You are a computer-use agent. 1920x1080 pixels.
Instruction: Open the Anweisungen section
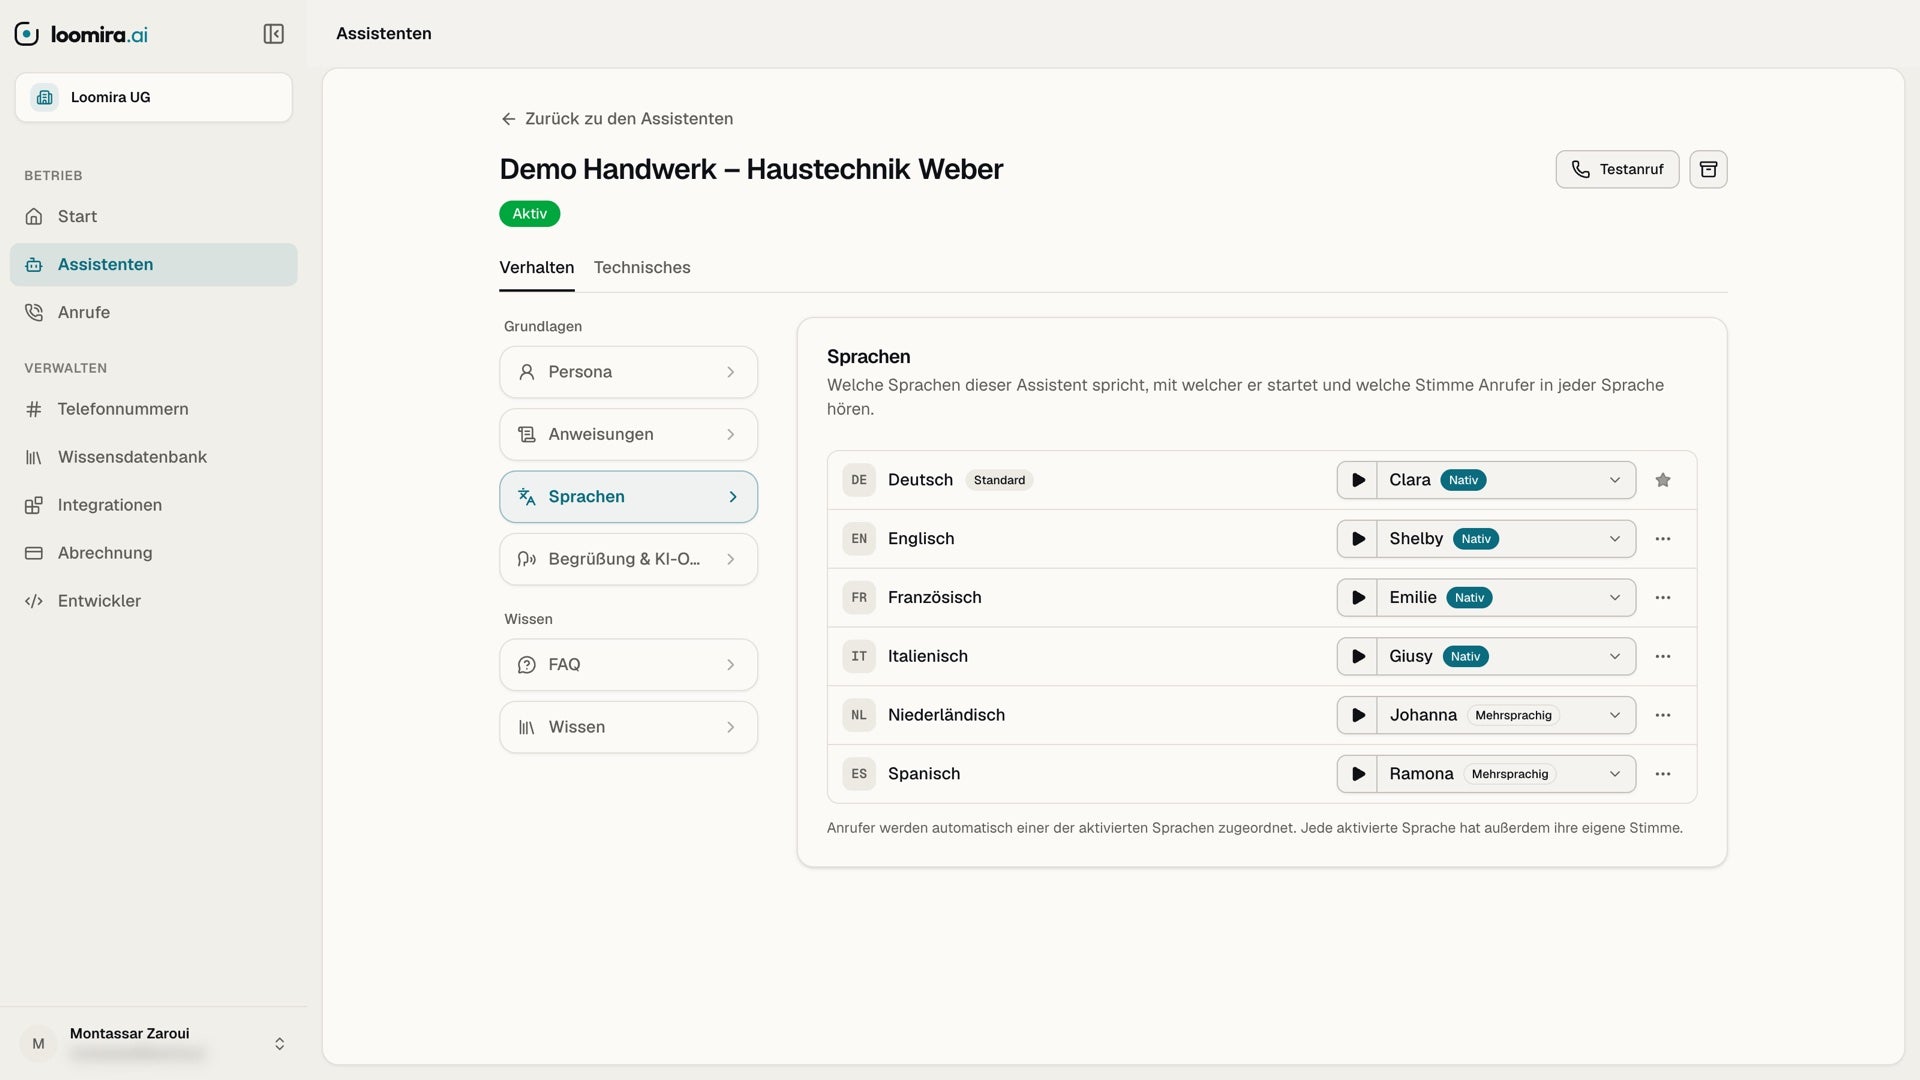point(628,434)
